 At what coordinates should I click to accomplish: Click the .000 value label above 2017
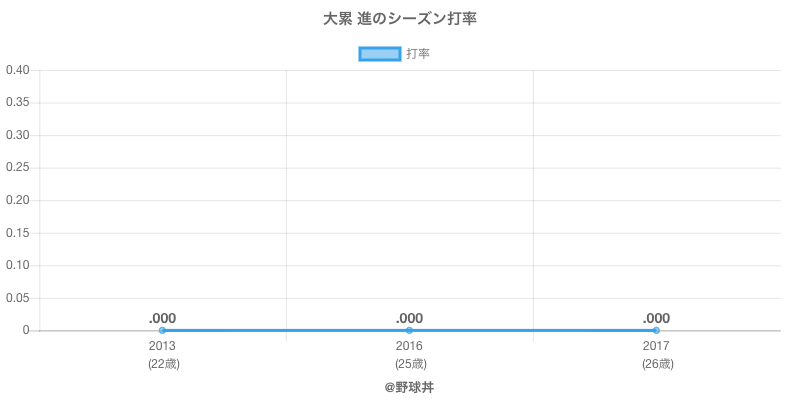pyautogui.click(x=656, y=318)
